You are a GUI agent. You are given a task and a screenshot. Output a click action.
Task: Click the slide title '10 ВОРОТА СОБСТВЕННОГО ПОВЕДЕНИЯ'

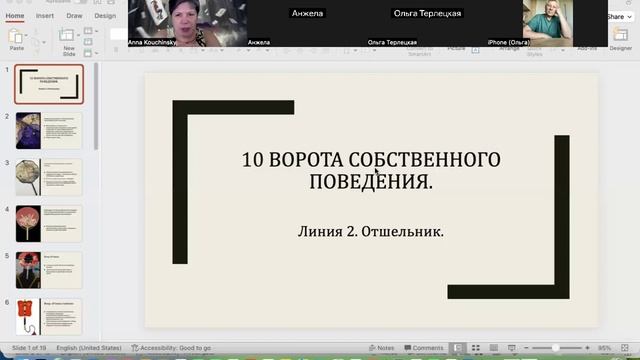pyautogui.click(x=371, y=171)
